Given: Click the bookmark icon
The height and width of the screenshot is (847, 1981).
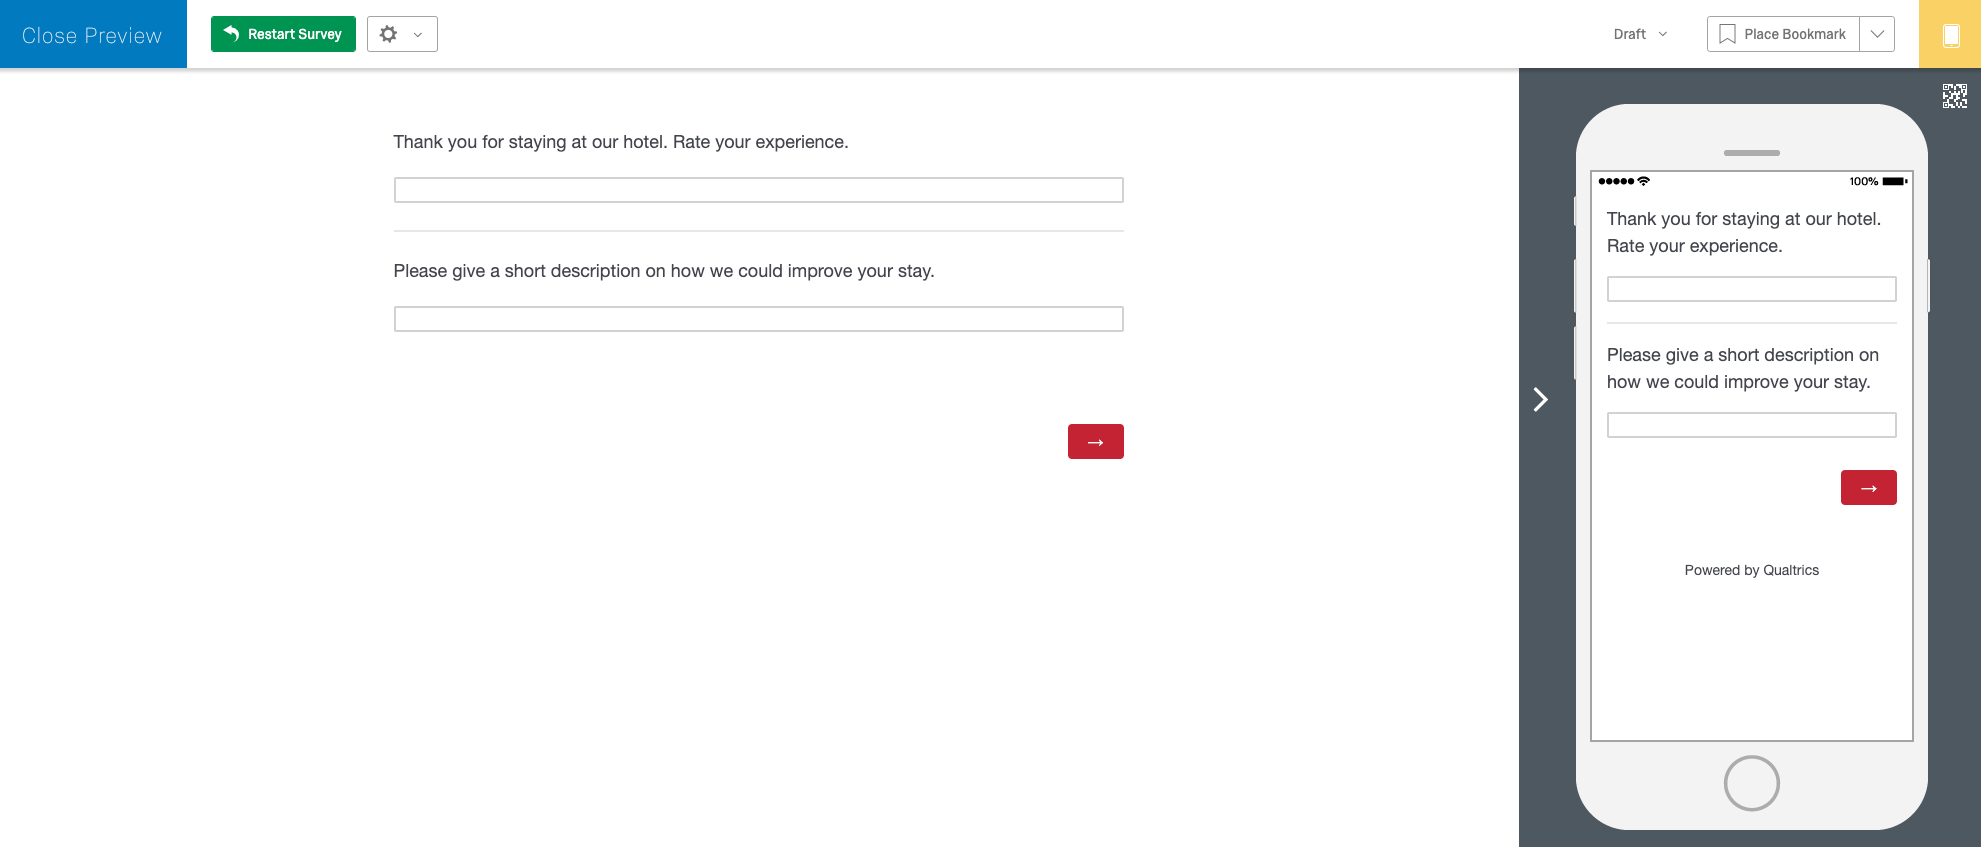Looking at the screenshot, I should [1727, 34].
